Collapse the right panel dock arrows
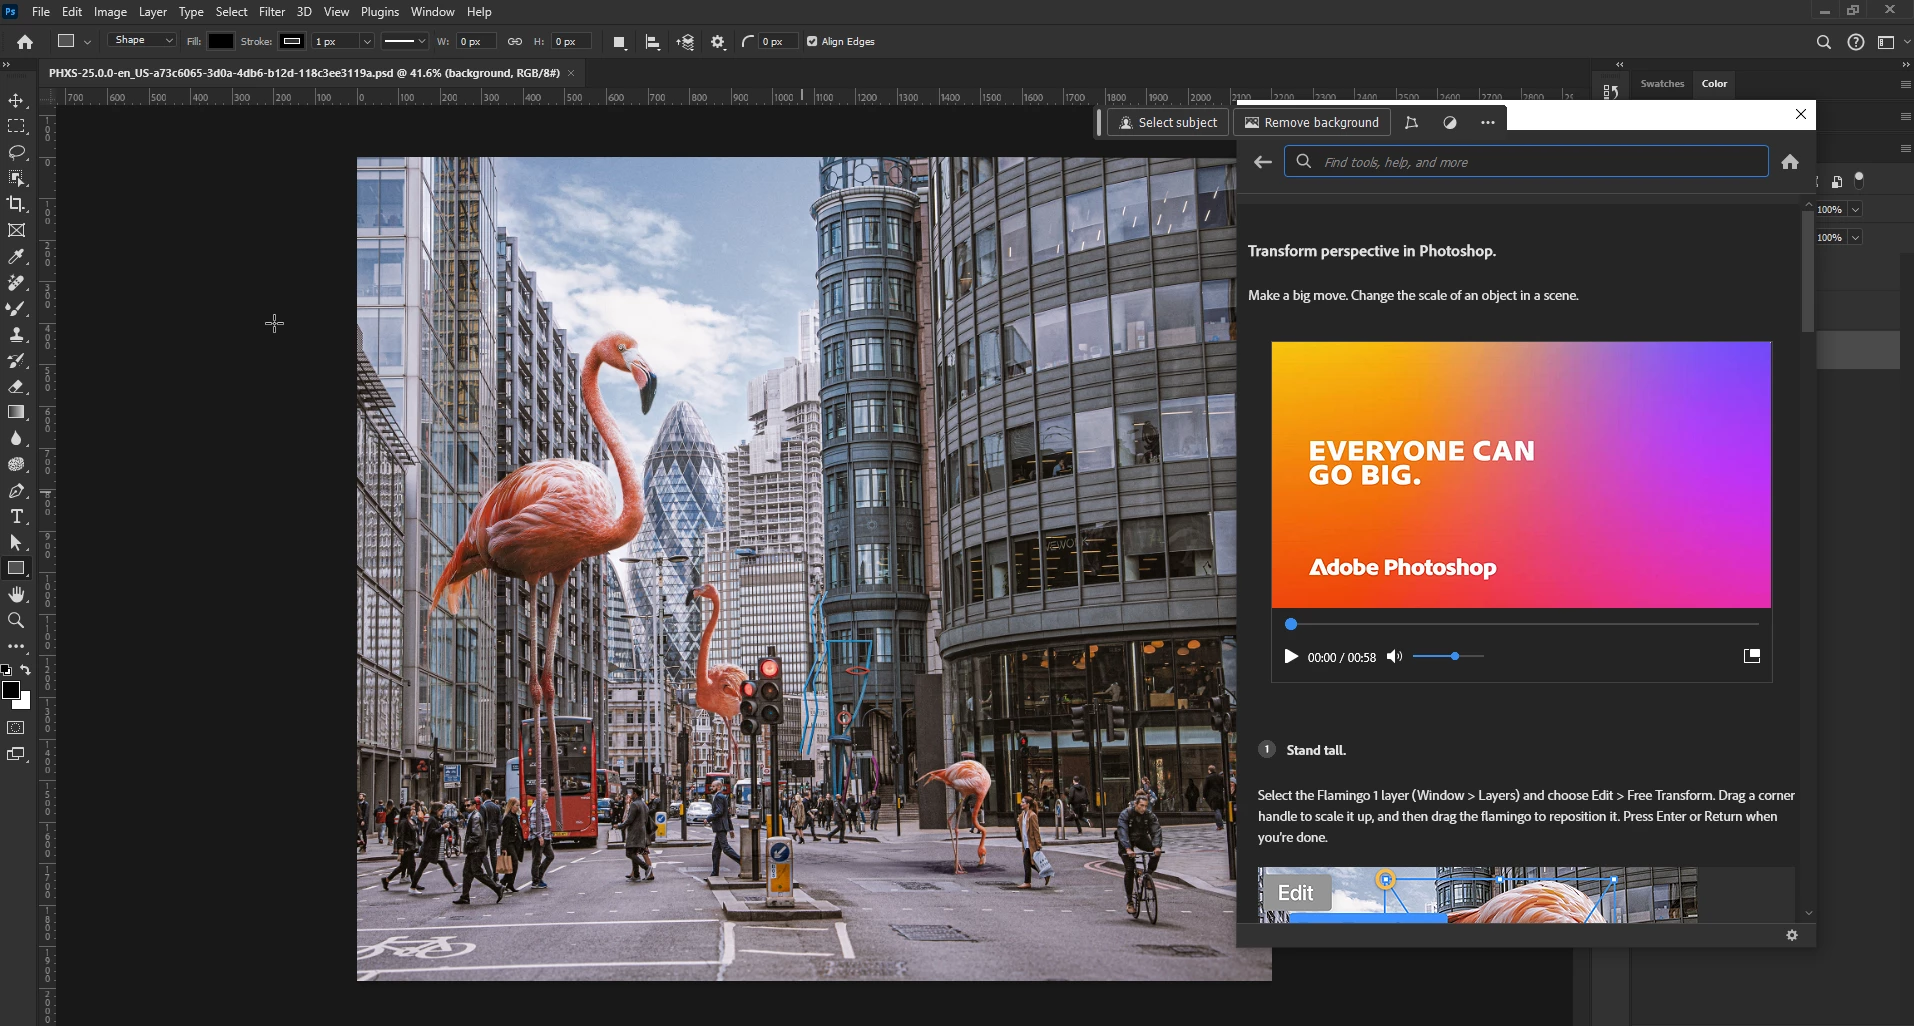This screenshot has width=1914, height=1026. click(1905, 64)
